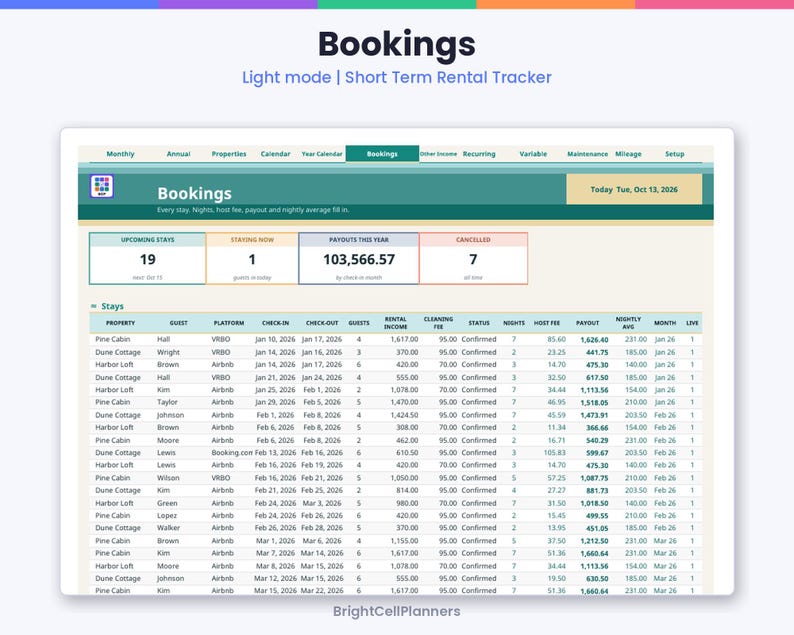The image size is (794, 635).
Task: Open the Calendar tab
Action: 275,154
